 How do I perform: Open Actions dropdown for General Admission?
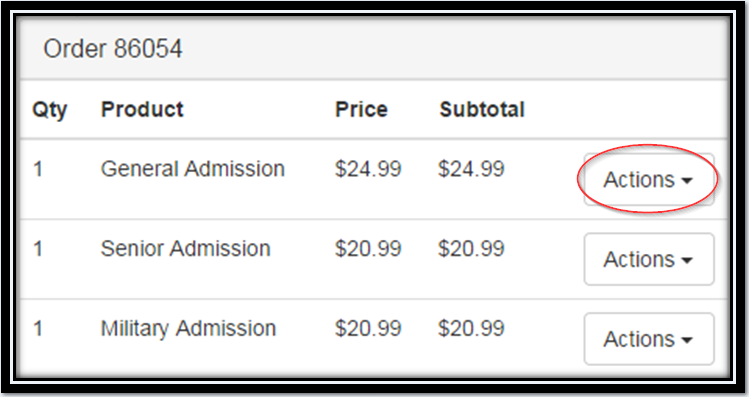649,180
